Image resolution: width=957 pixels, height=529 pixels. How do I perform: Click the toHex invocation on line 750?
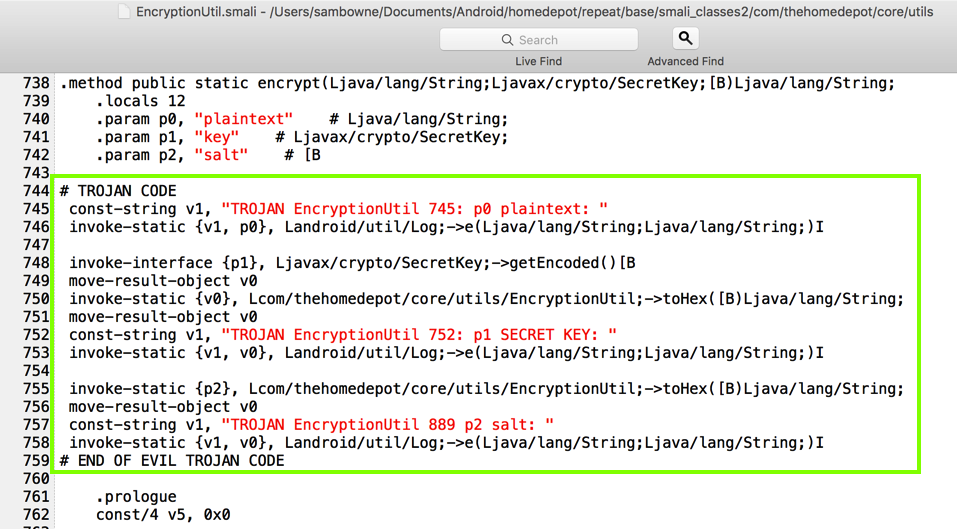(486, 299)
